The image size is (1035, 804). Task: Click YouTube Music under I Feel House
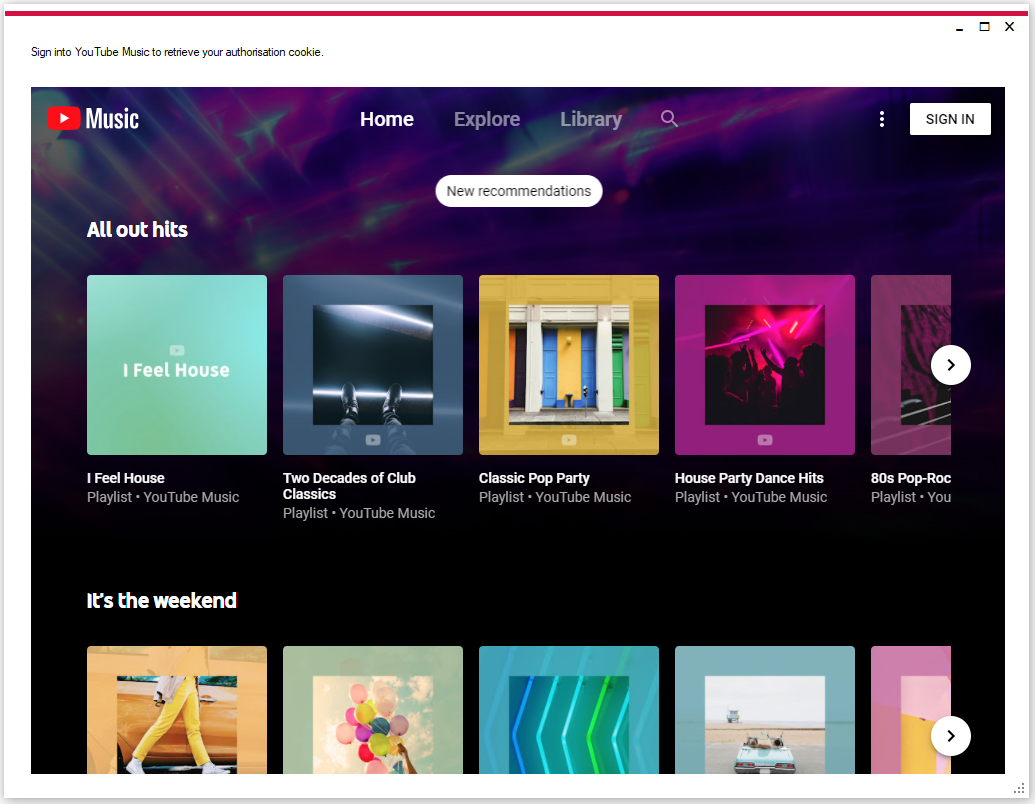(x=191, y=497)
